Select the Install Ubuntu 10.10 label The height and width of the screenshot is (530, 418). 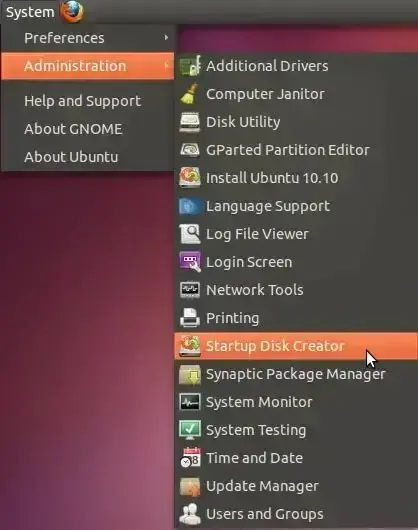point(272,178)
